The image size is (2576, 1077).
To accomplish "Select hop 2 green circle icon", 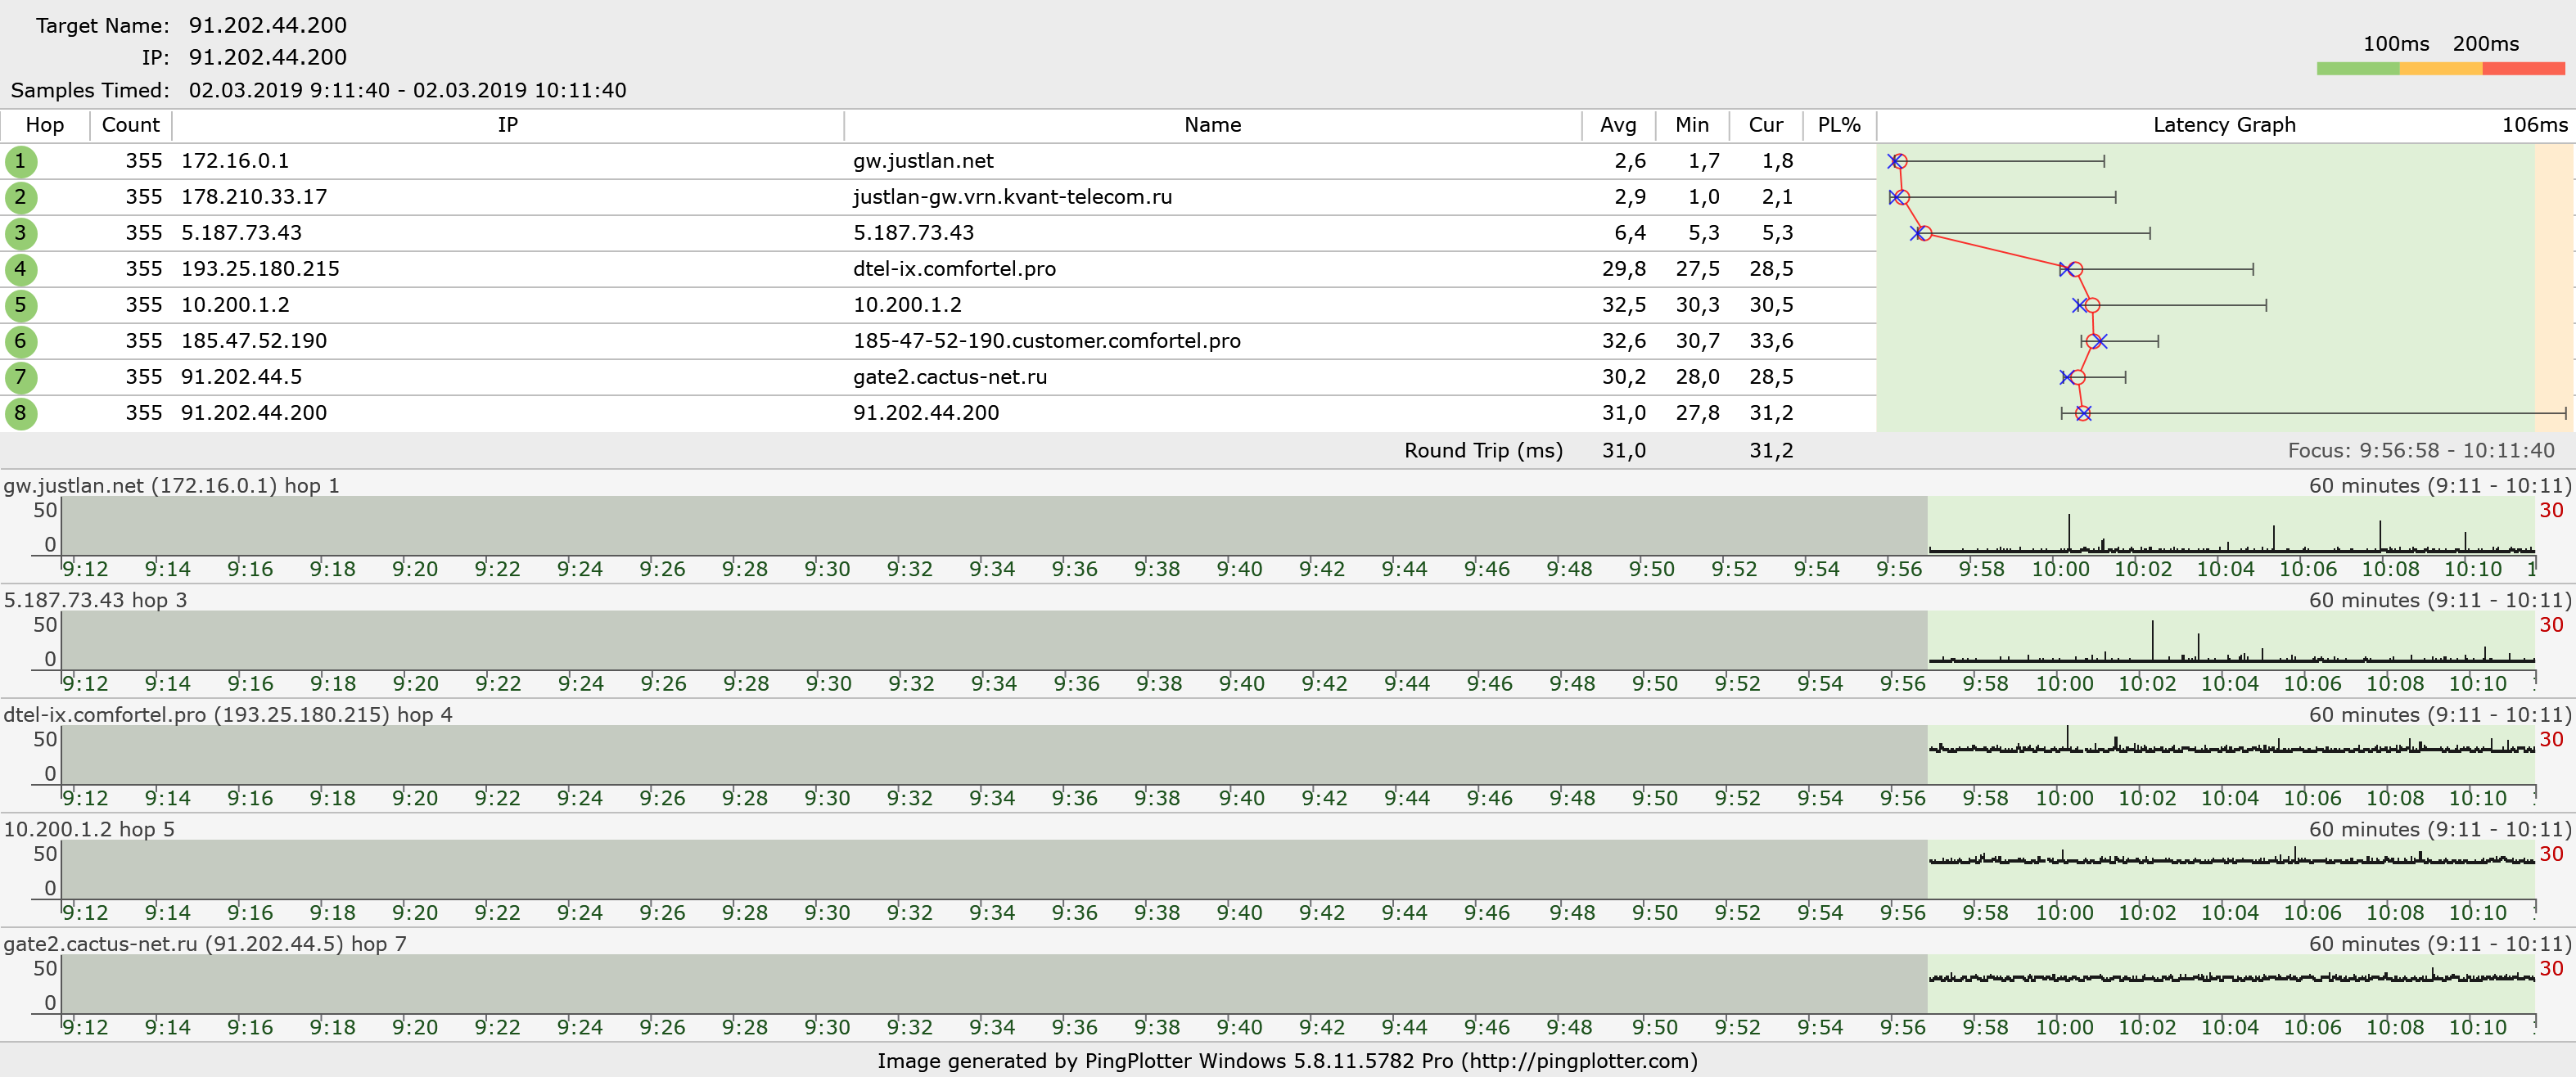I will coord(20,197).
